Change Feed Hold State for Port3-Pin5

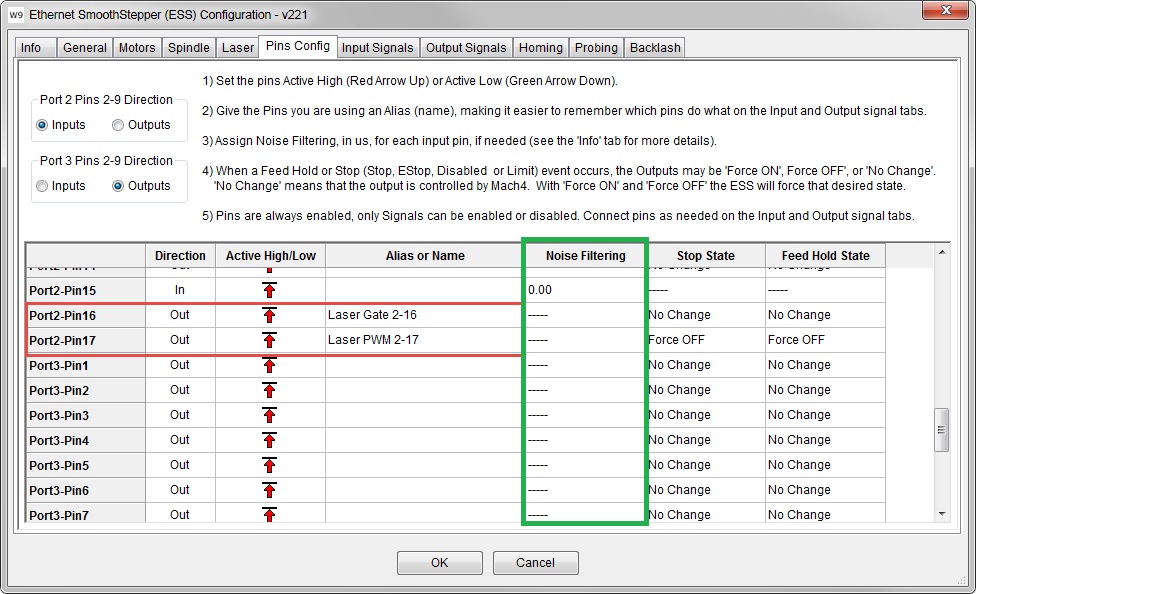tap(826, 465)
